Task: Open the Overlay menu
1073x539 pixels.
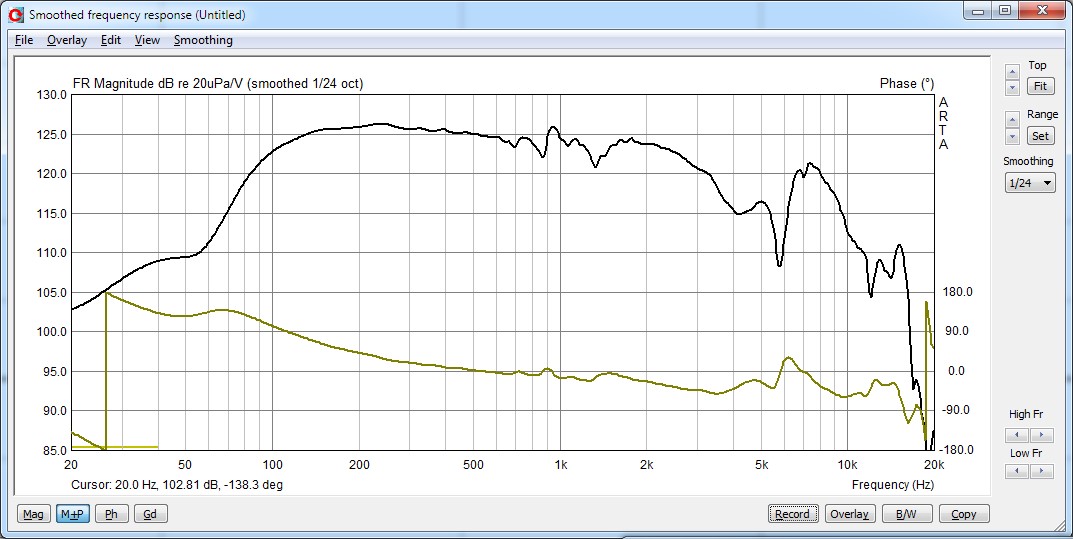Action: point(67,40)
